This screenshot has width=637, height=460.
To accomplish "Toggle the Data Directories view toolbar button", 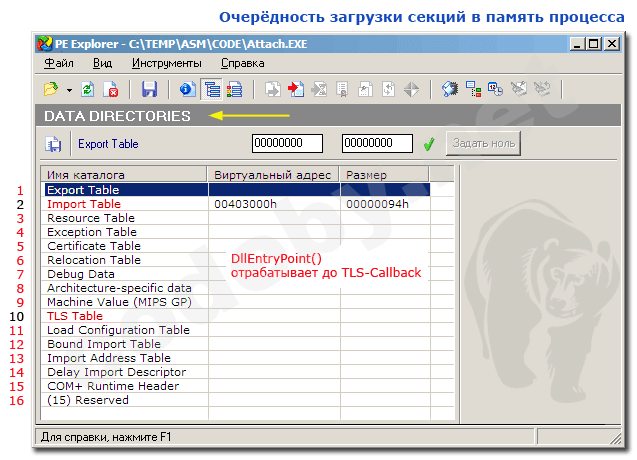I will point(211,89).
